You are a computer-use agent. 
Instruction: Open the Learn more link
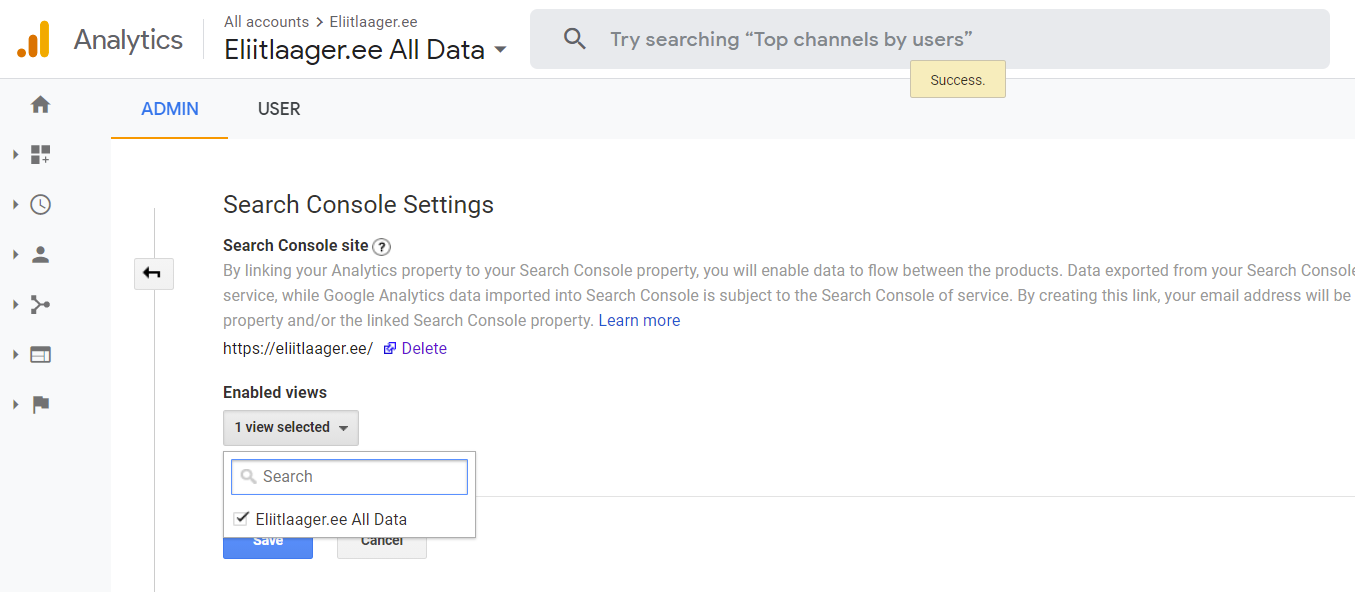[639, 321]
